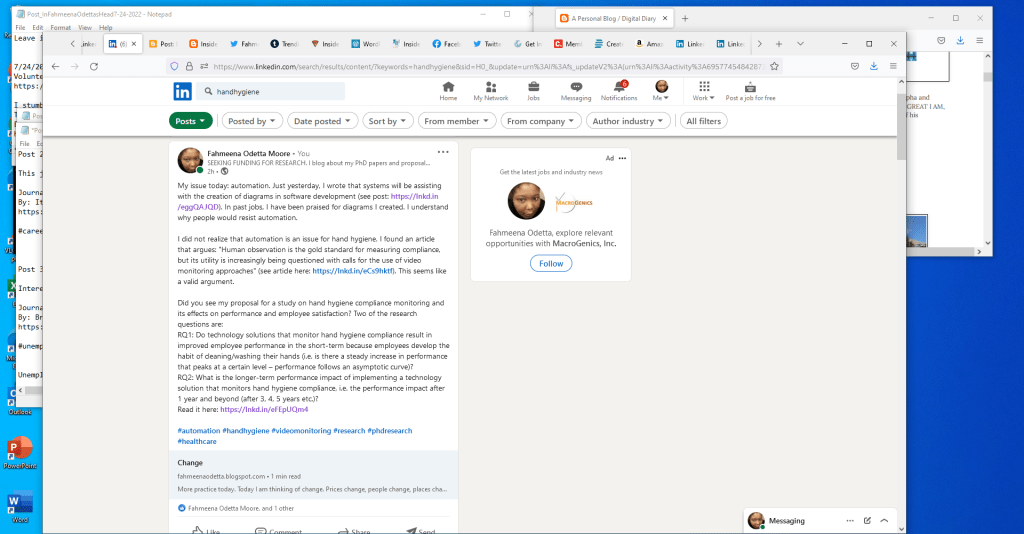
Task: Expand the Posts filter dropdown
Action: [x=190, y=121]
